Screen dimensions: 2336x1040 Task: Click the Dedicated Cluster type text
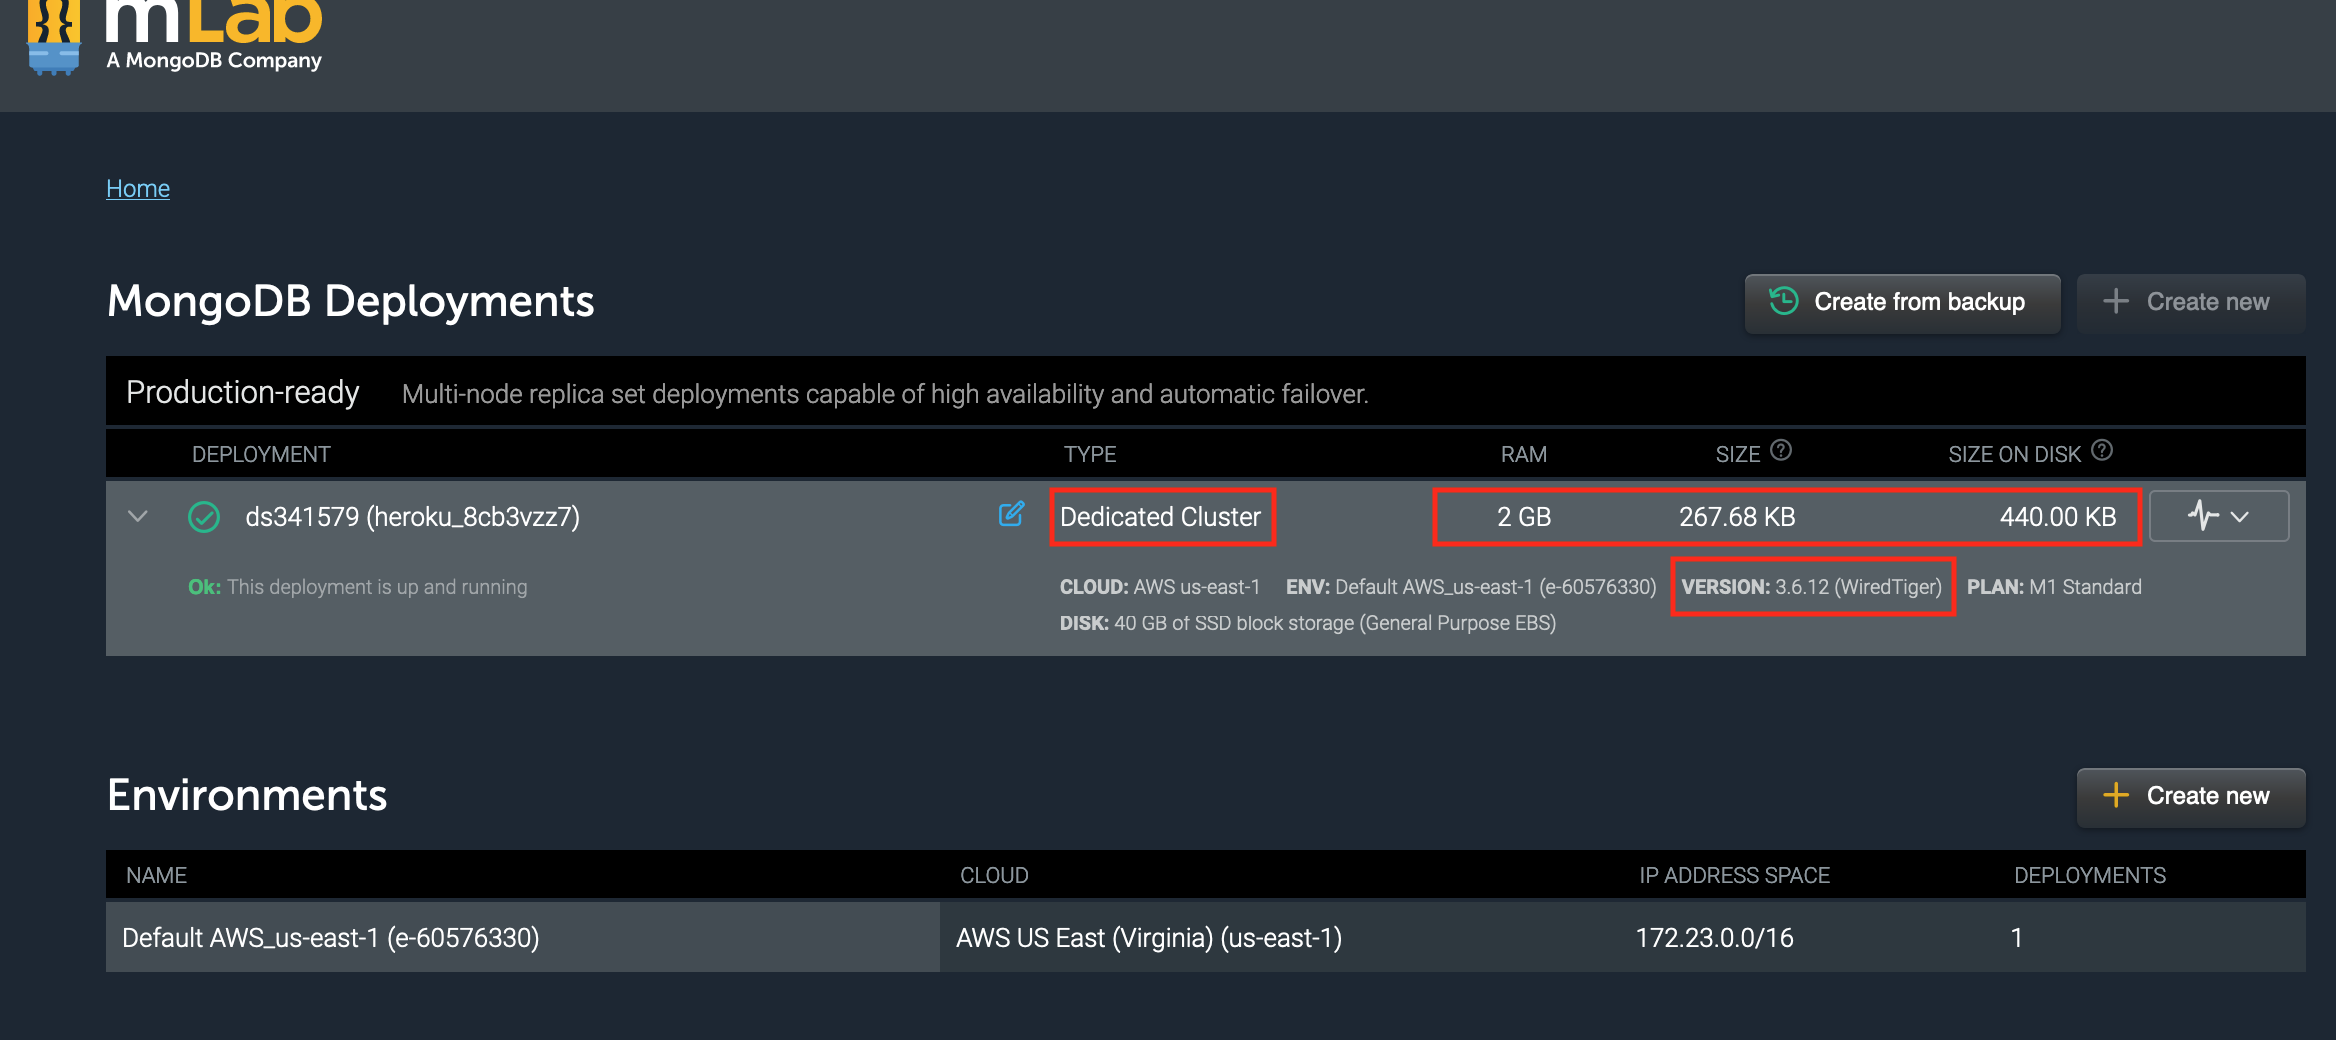click(1160, 517)
